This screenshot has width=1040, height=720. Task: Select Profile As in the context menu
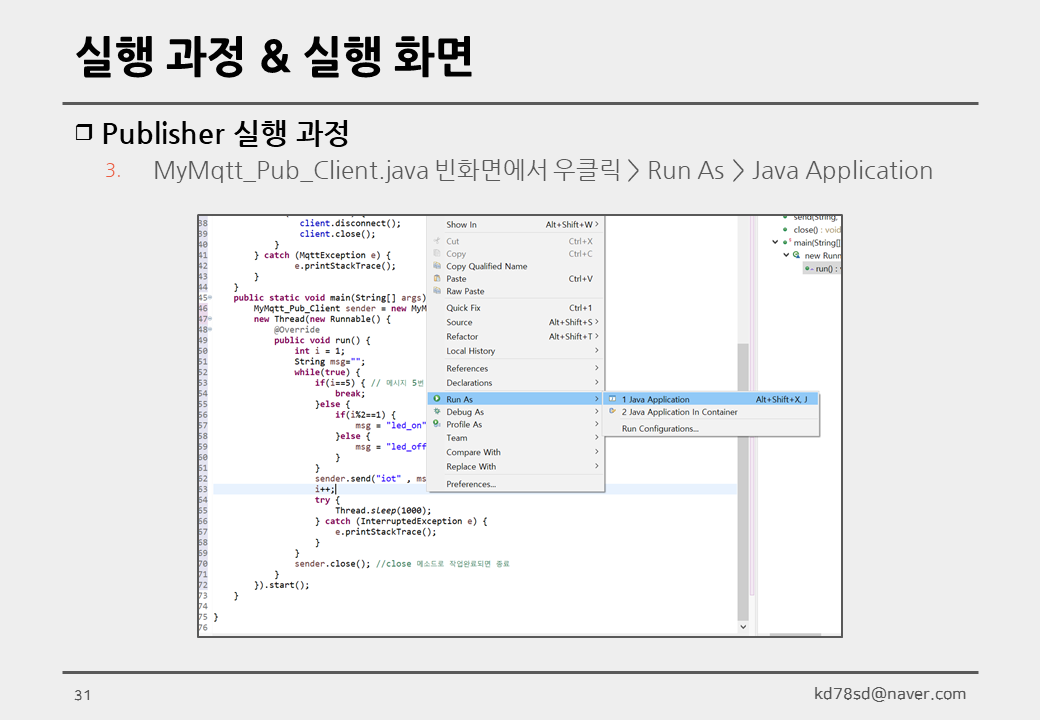[x=516, y=424]
